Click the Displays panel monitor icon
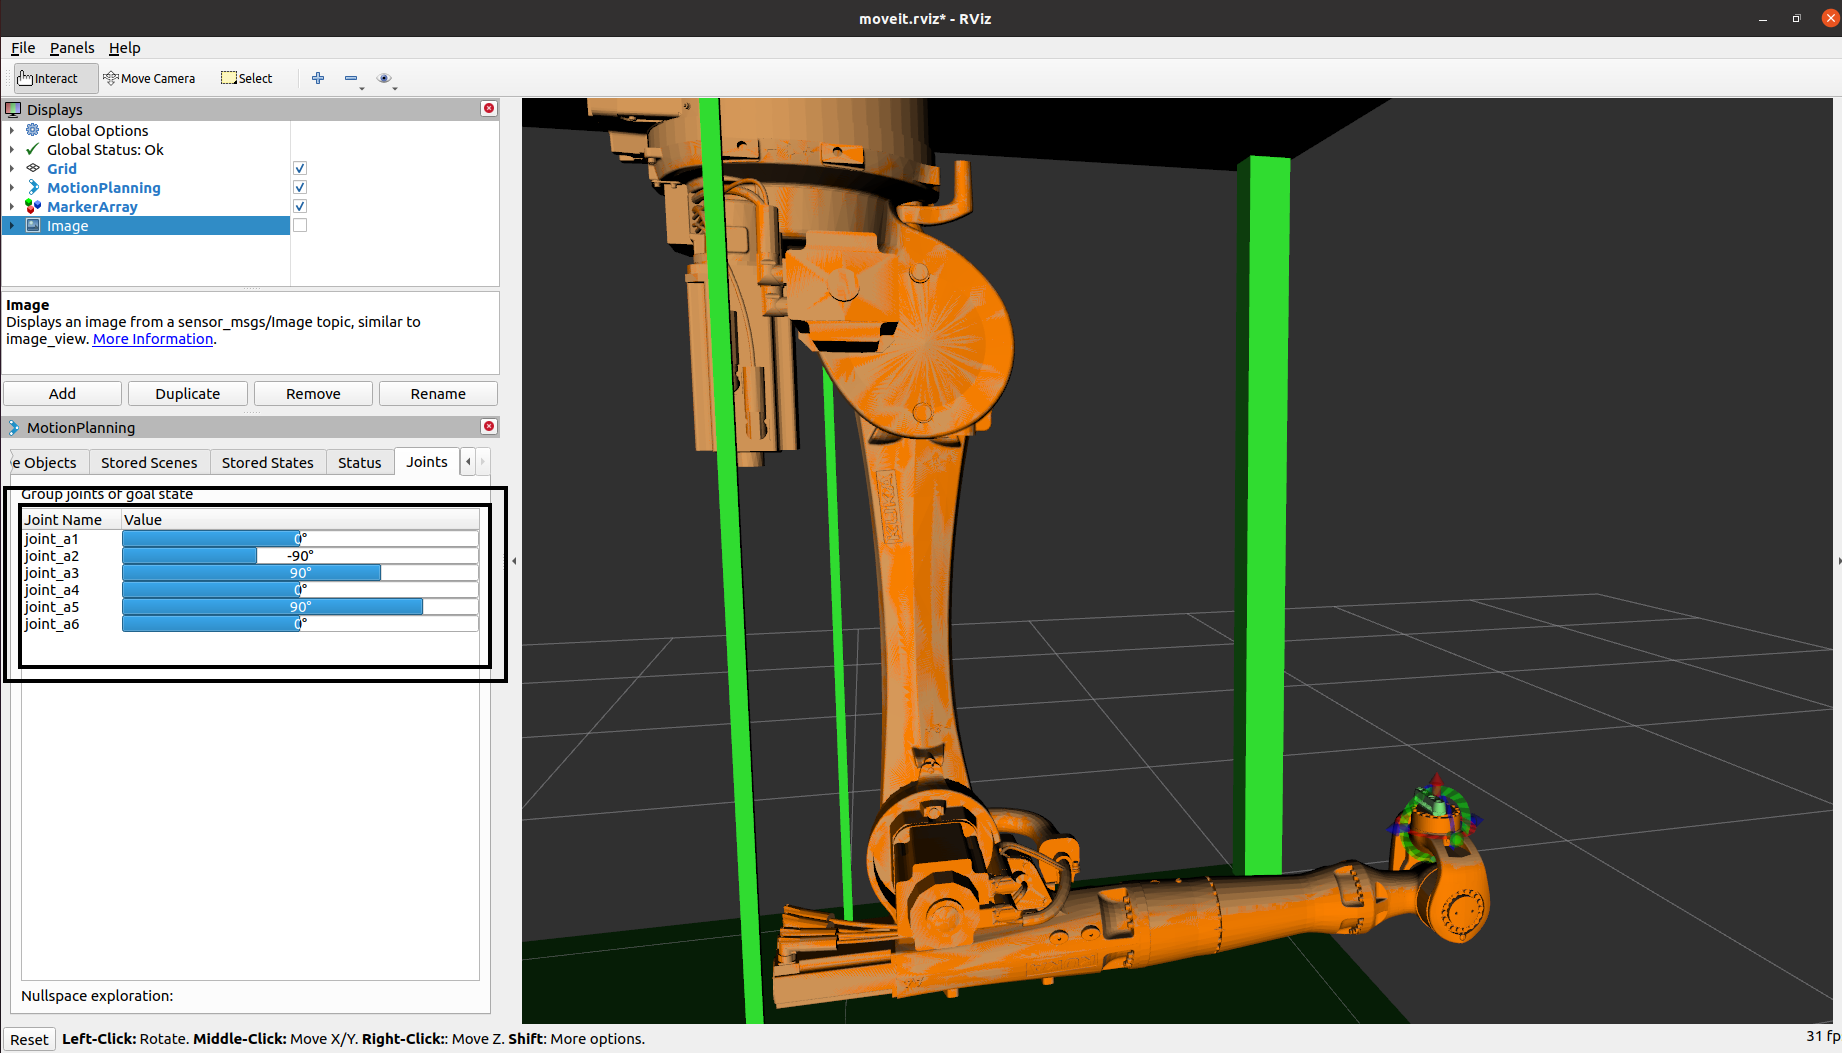This screenshot has width=1842, height=1053. coord(13,109)
